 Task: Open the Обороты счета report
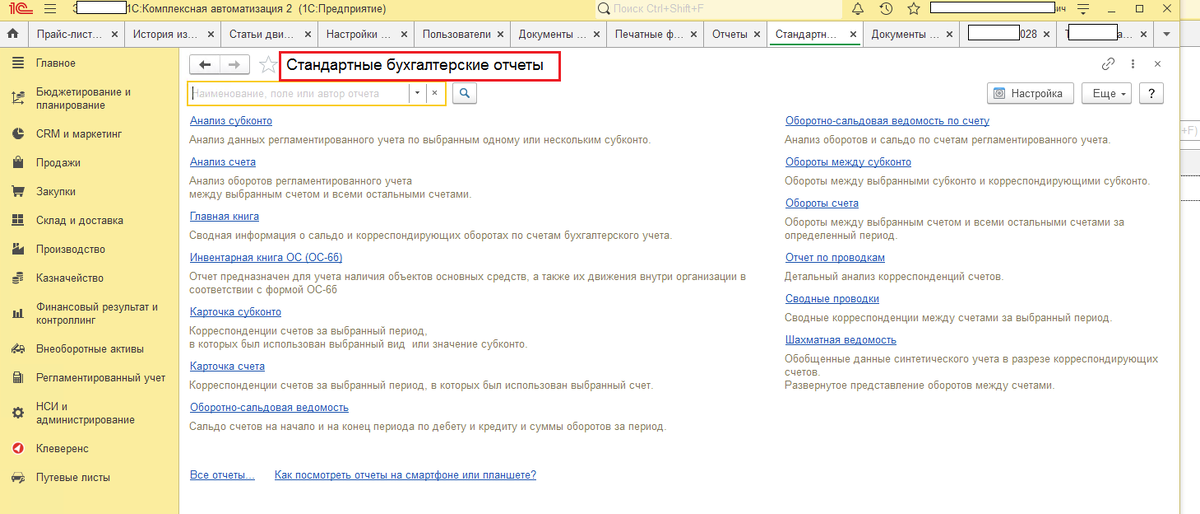[x=822, y=203]
